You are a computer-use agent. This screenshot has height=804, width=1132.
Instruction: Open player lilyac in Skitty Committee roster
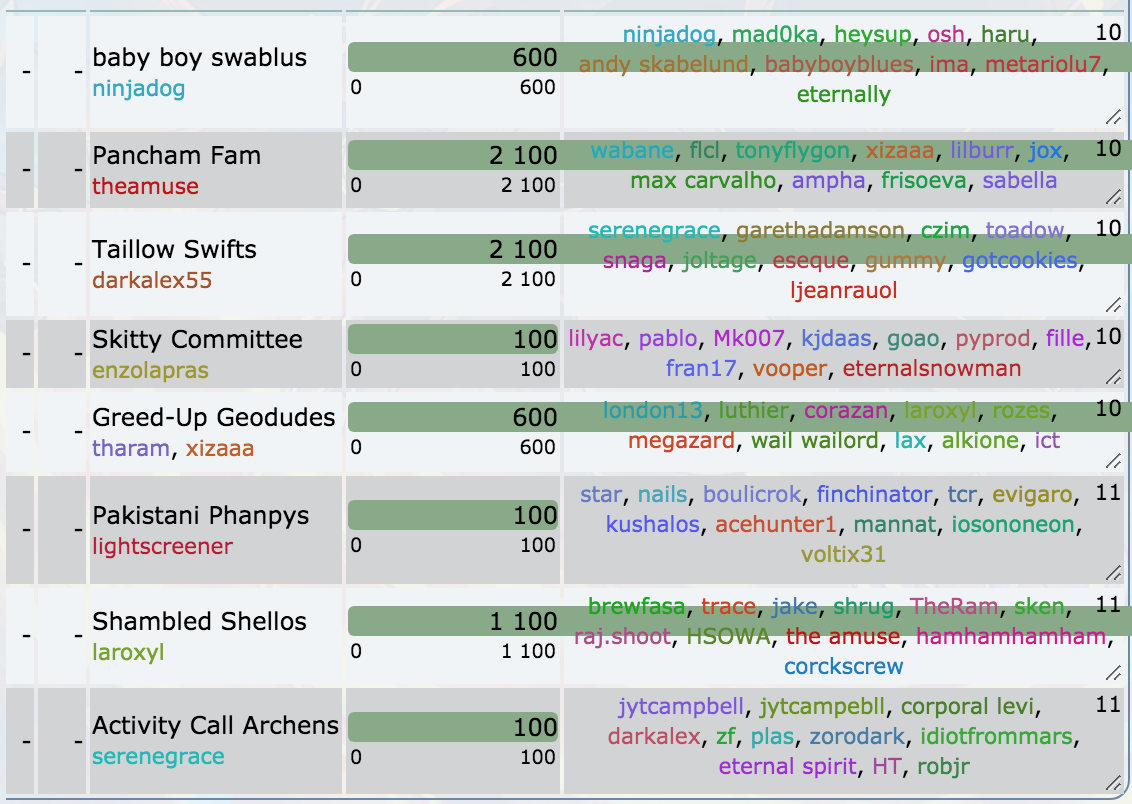pyautogui.click(x=596, y=338)
